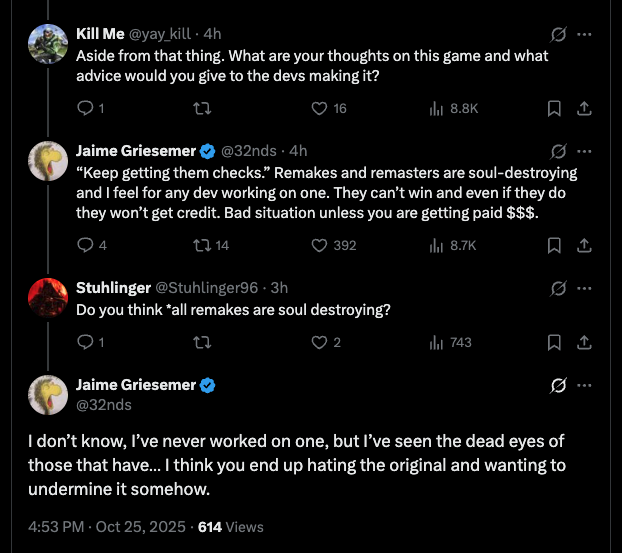
Task: Open more options on Stuhlinger's tweet
Action: 585,288
